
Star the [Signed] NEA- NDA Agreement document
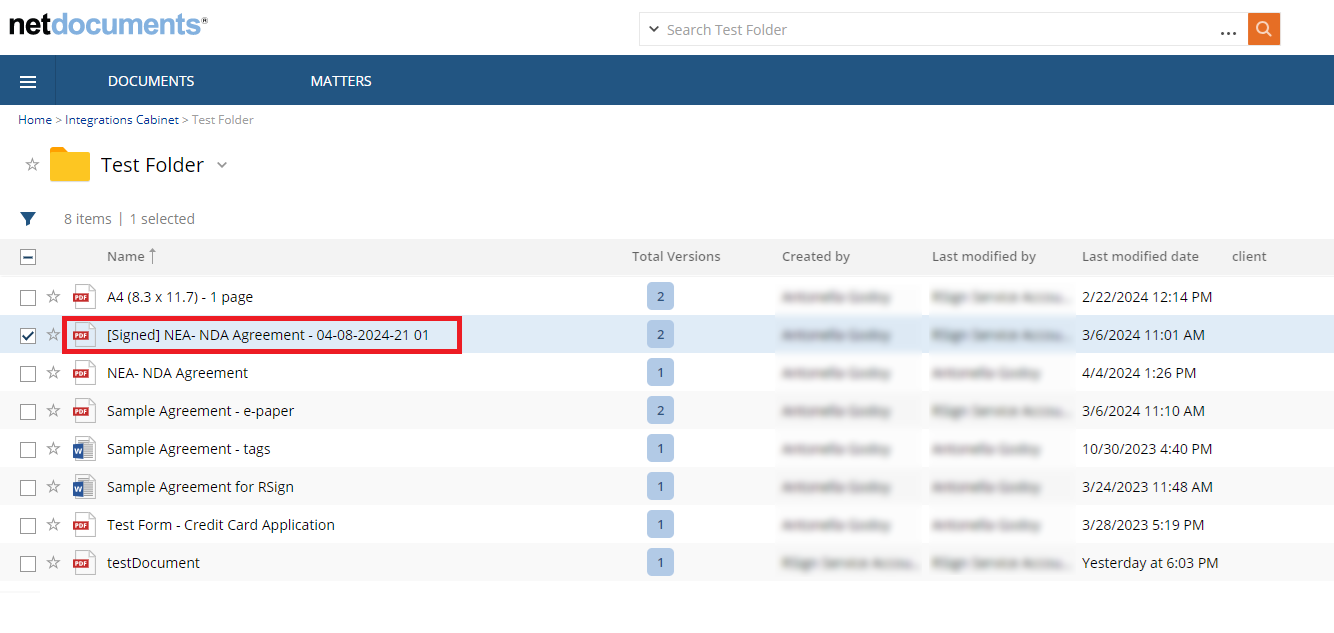[x=54, y=334]
